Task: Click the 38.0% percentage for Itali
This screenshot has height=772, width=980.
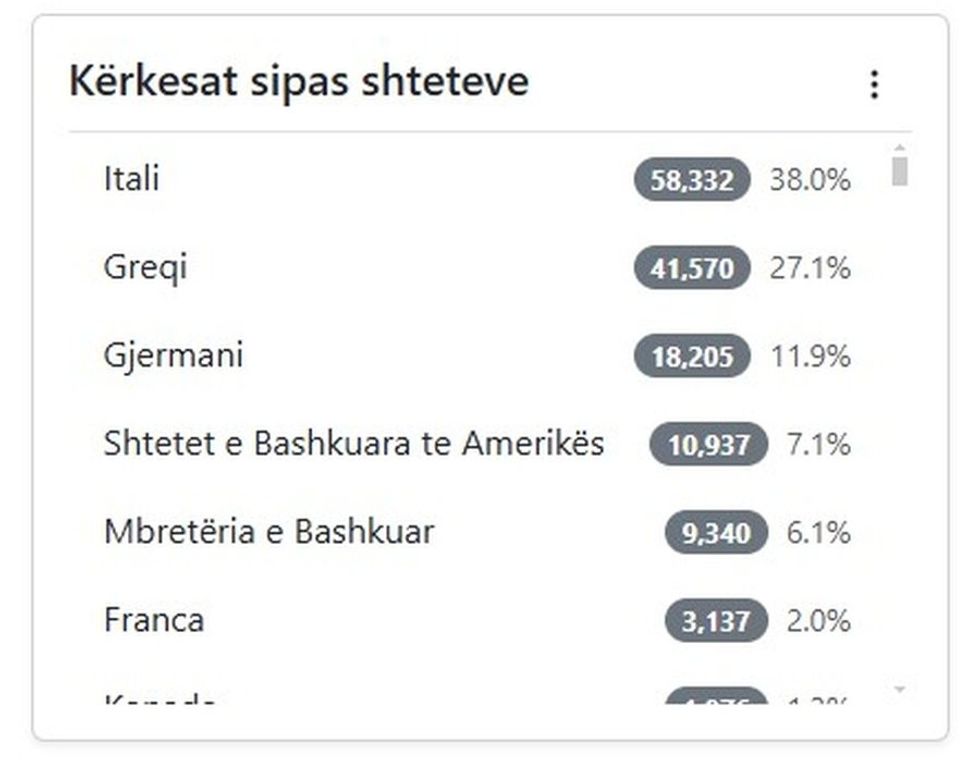Action: 810,180
